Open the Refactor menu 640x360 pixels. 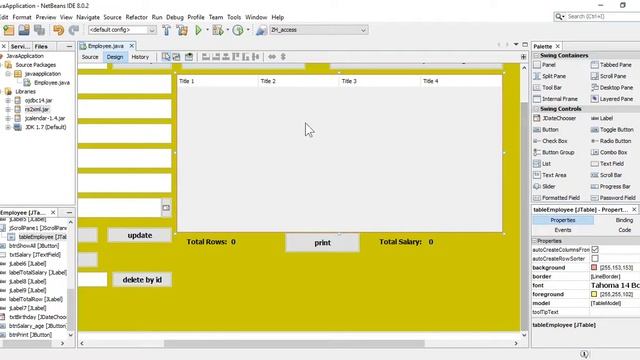(x=136, y=17)
